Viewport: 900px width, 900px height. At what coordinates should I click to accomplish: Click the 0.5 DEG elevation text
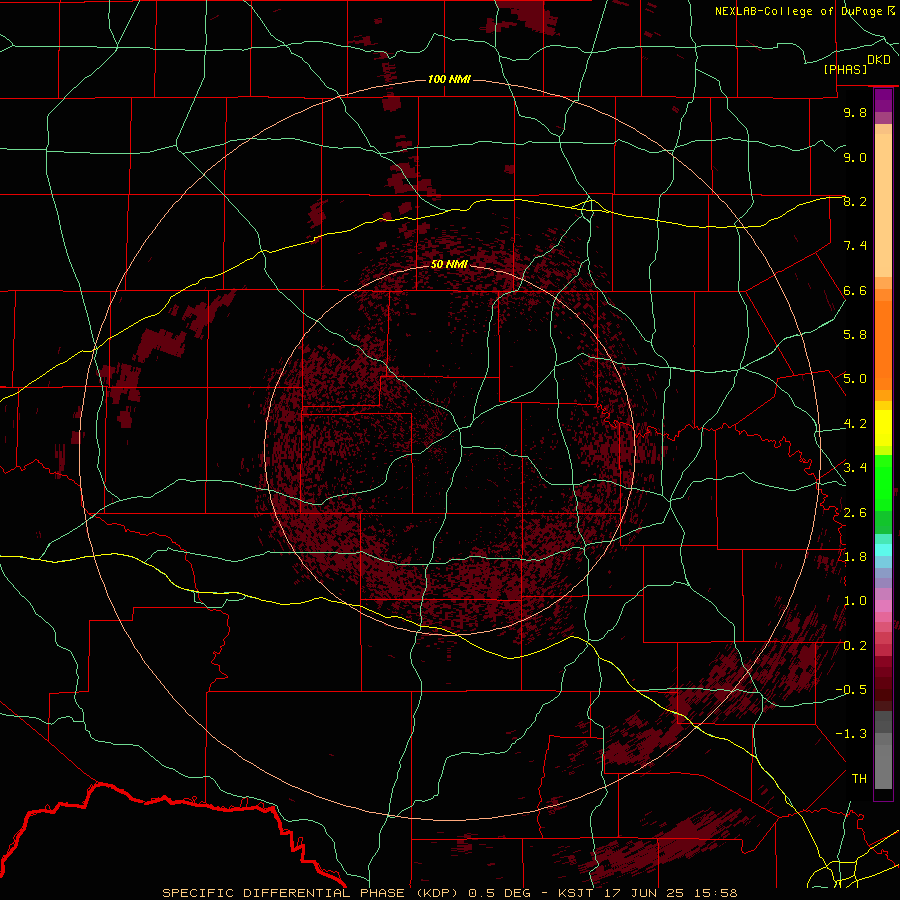pyautogui.click(x=499, y=893)
